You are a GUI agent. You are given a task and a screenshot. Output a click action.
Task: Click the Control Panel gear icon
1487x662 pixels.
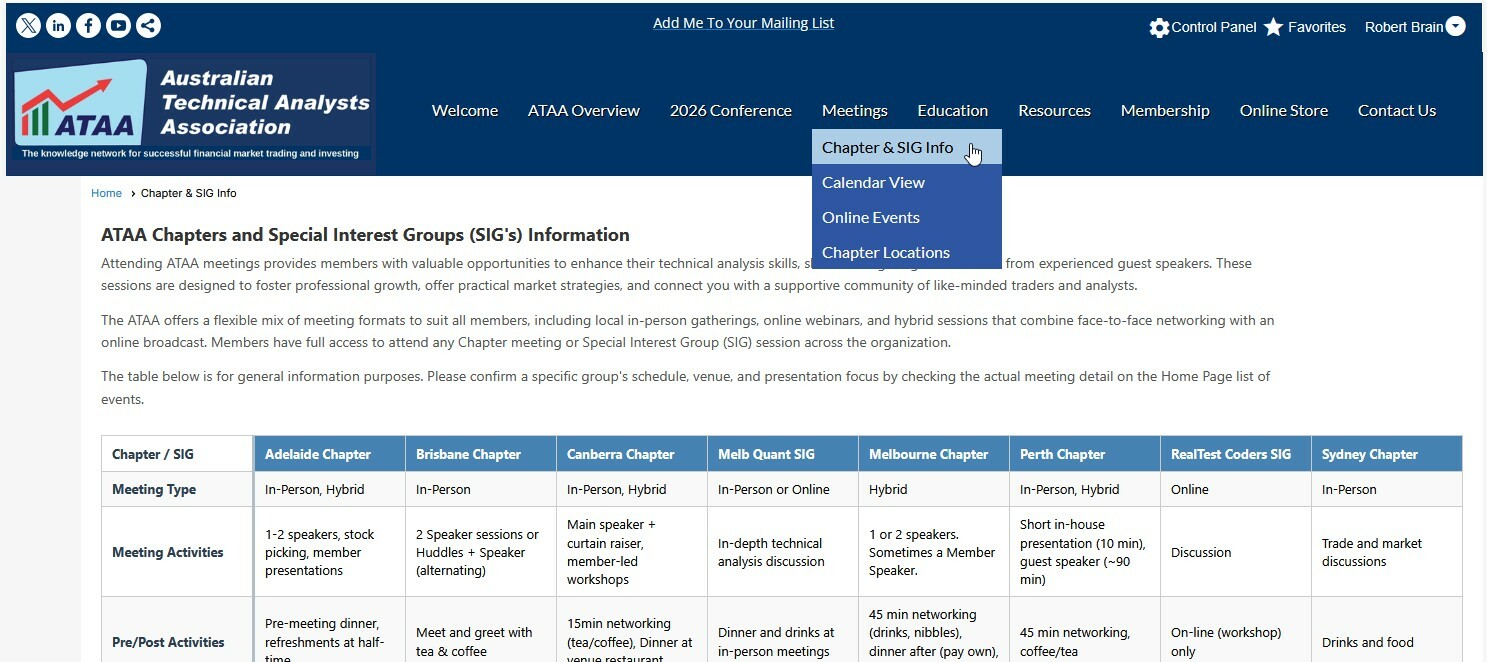click(x=1159, y=28)
